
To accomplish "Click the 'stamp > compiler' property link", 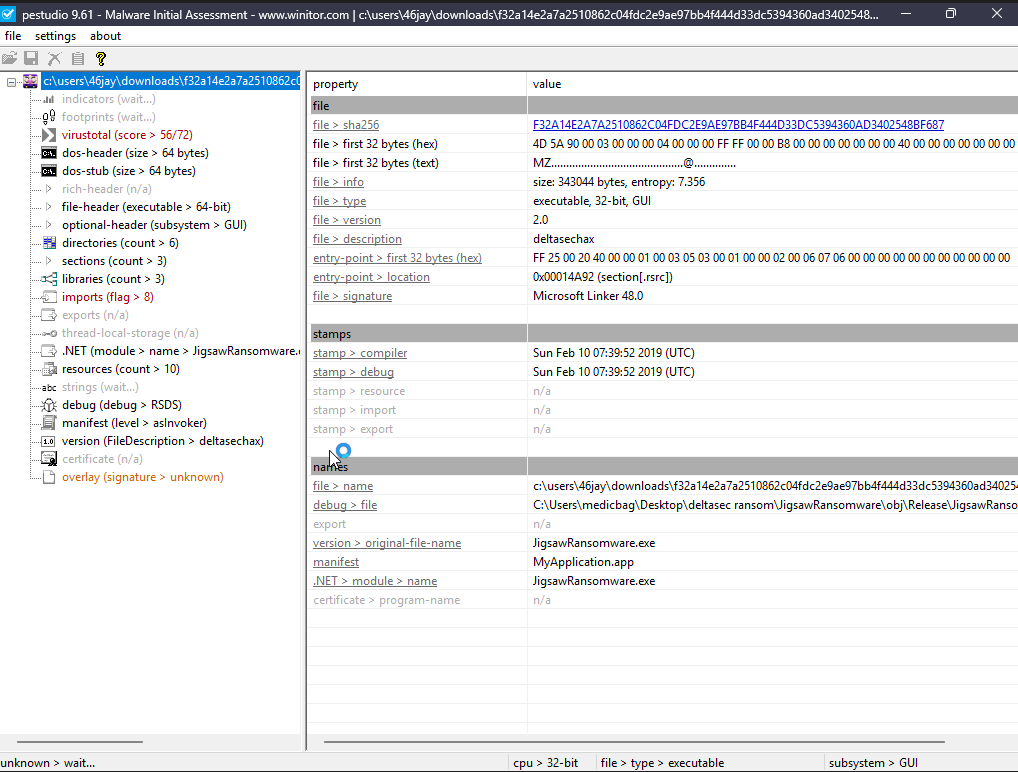I will point(360,353).
